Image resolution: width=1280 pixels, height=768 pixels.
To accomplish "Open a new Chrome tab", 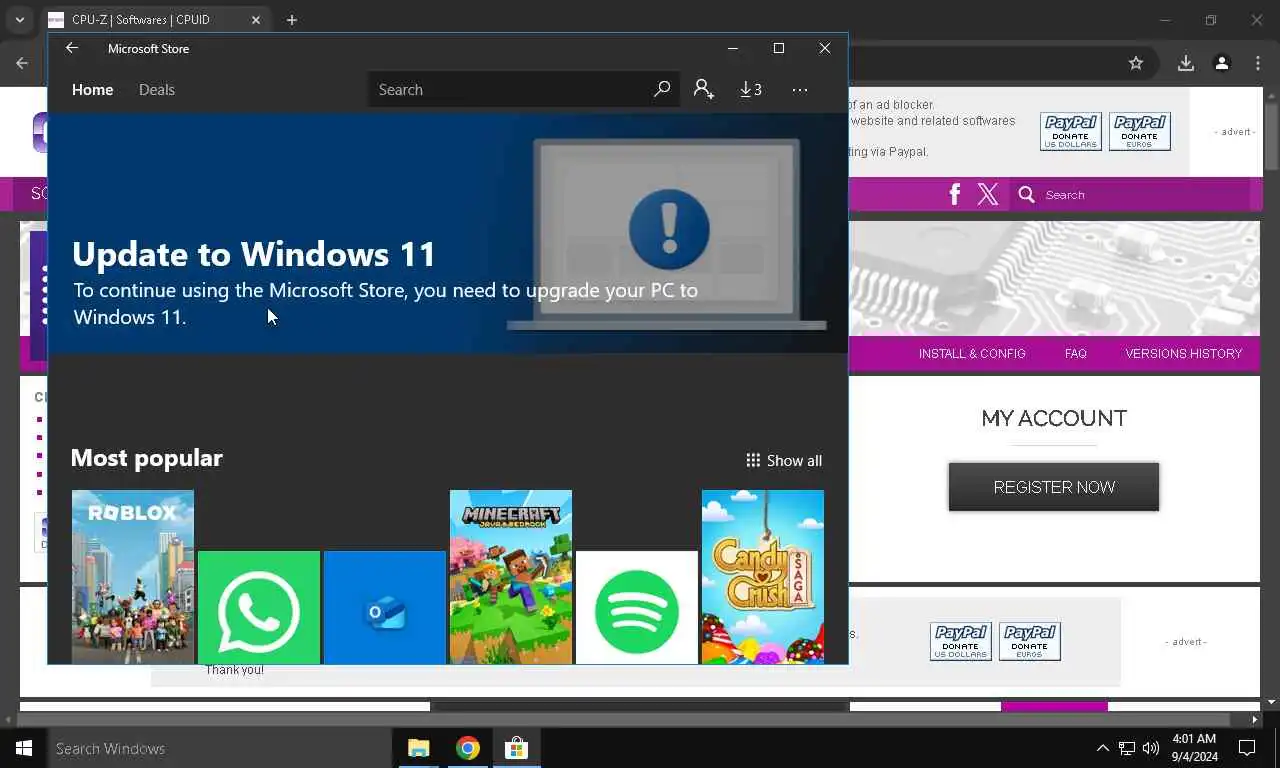I will click(292, 20).
